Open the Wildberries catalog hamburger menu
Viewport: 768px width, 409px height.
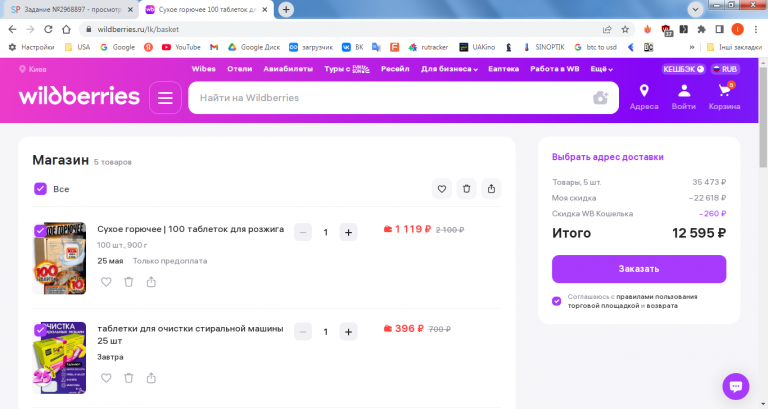tap(165, 98)
